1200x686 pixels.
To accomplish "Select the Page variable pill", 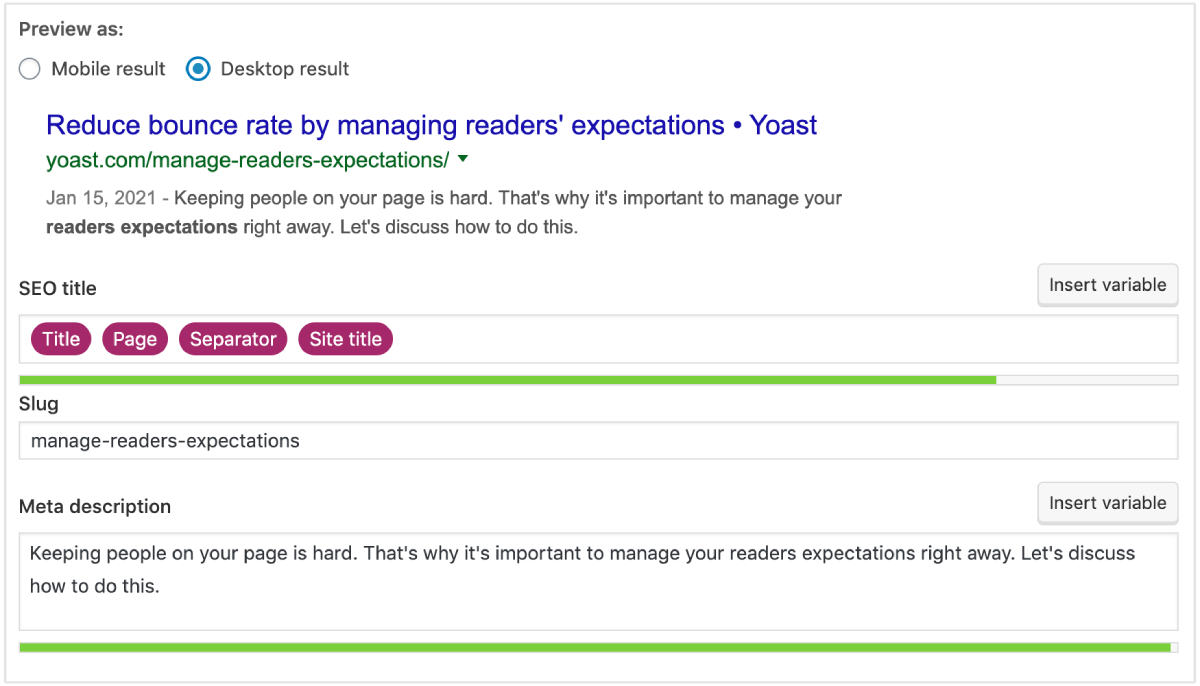I will [134, 339].
